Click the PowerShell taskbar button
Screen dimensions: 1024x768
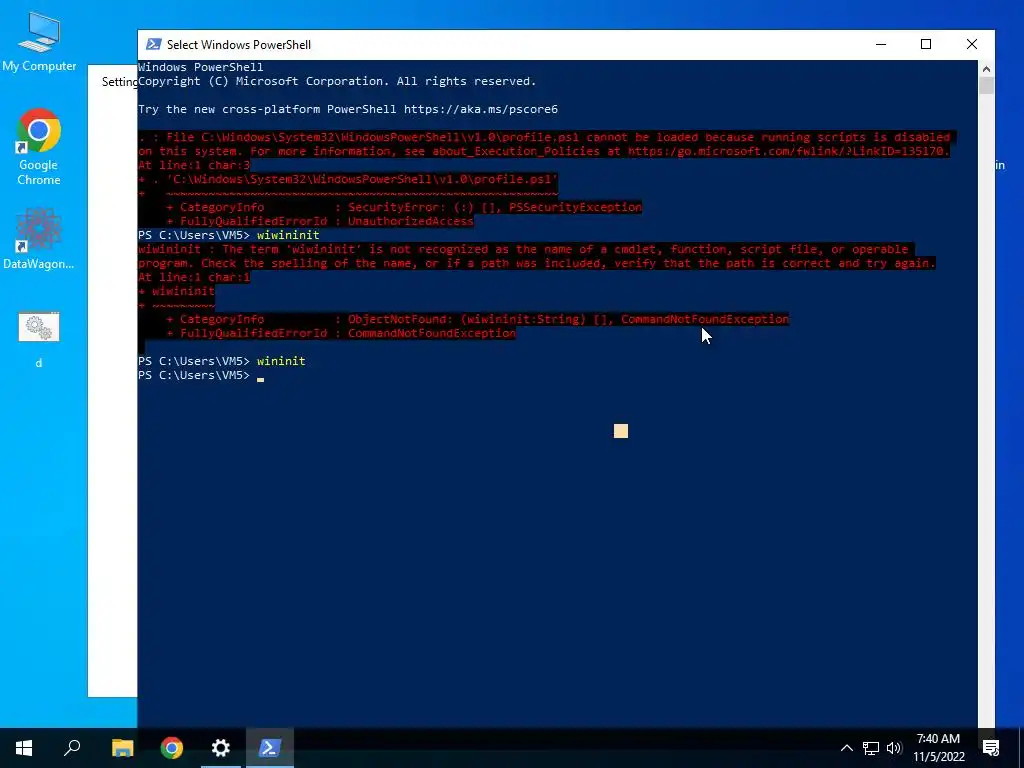[270, 748]
